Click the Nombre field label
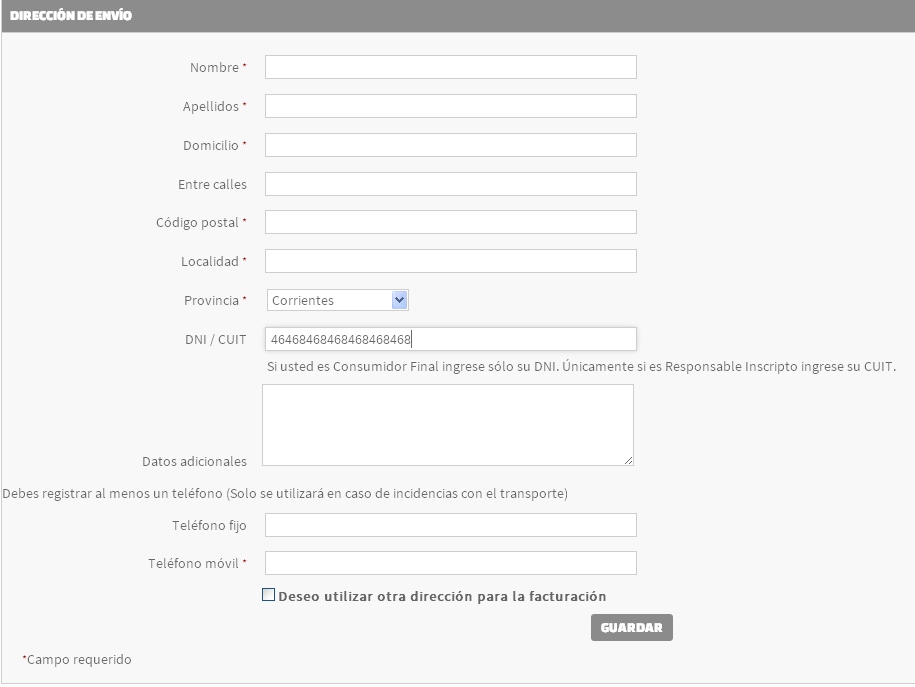 tap(214, 68)
